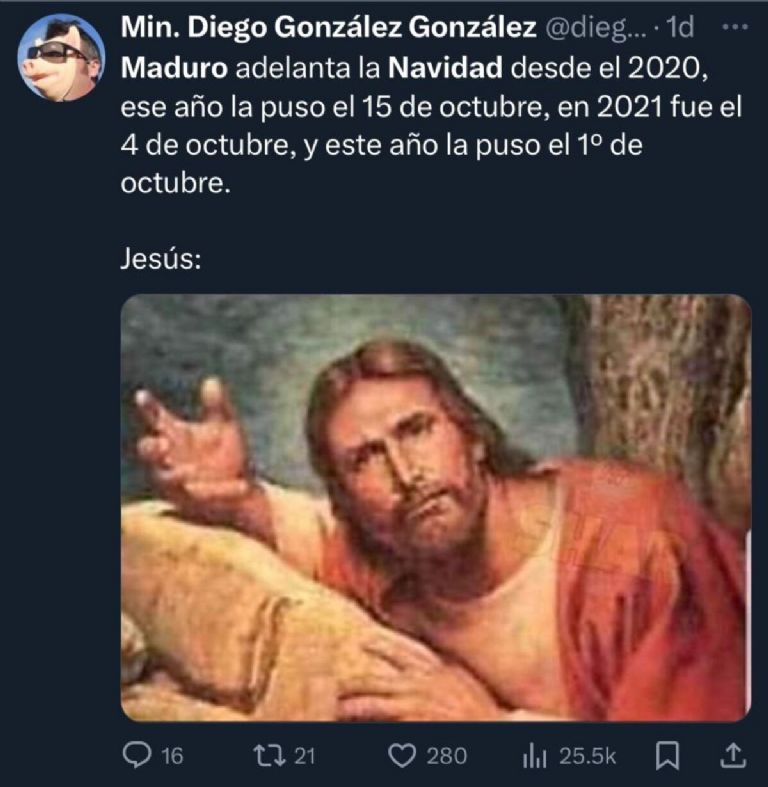The image size is (768, 787).
Task: Click the like count 280
Action: pyautogui.click(x=446, y=757)
